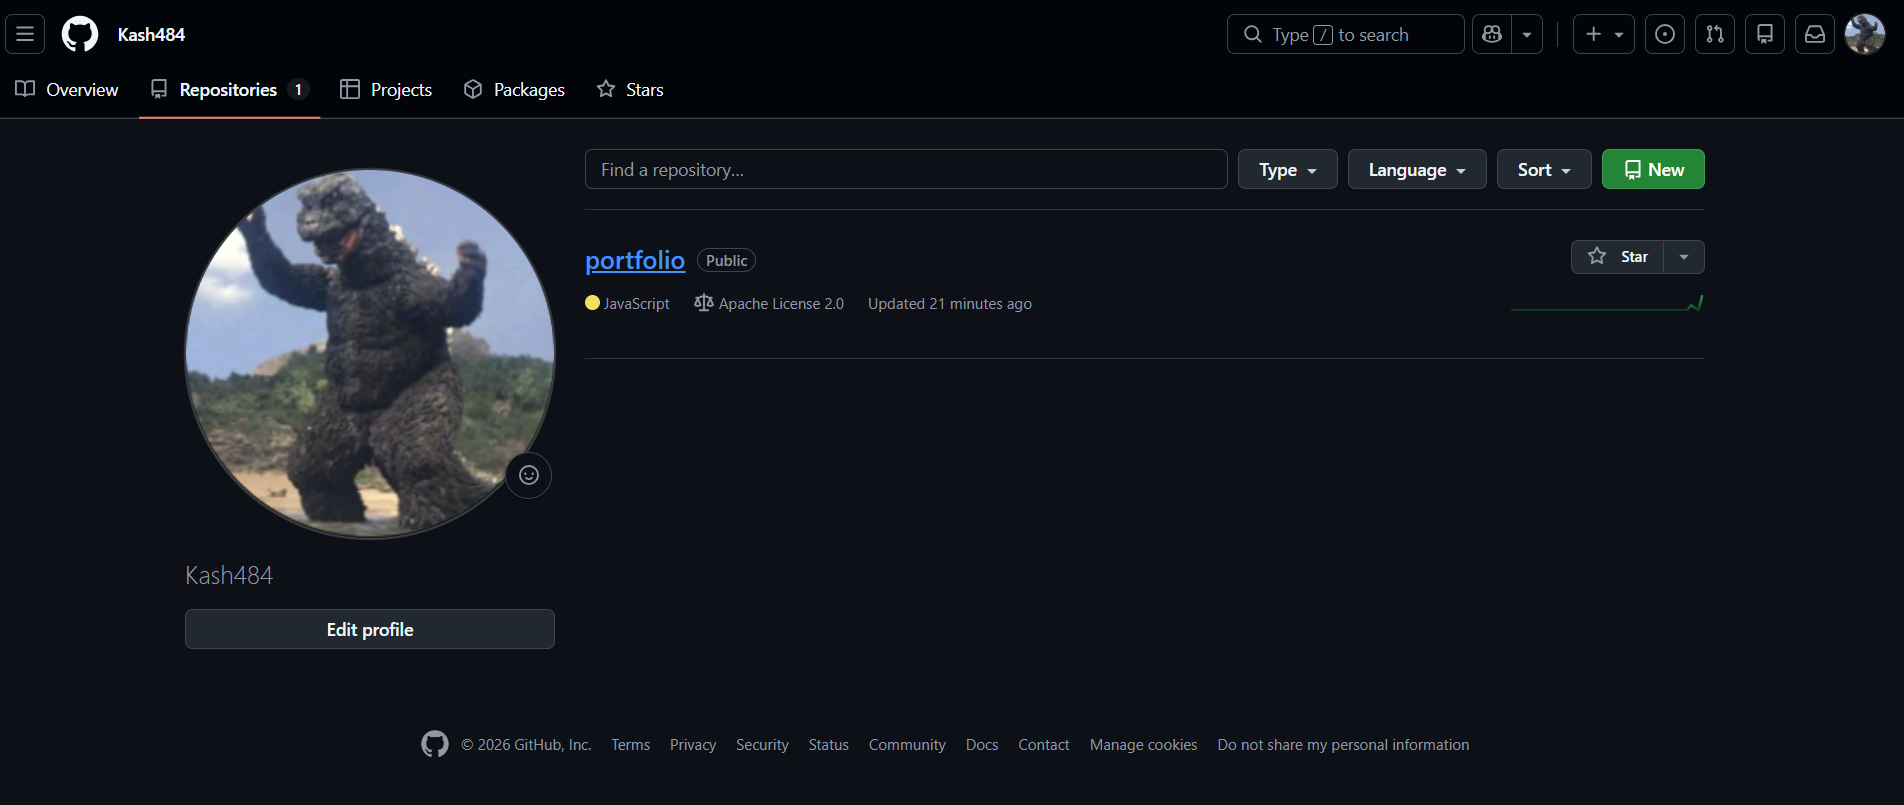
Task: Click the Kash484 username in header
Action: click(151, 34)
